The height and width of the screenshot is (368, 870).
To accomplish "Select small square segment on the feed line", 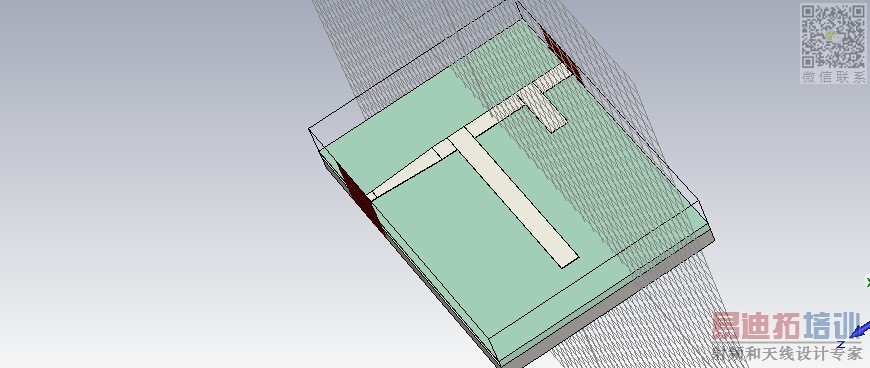I will (x=444, y=147).
